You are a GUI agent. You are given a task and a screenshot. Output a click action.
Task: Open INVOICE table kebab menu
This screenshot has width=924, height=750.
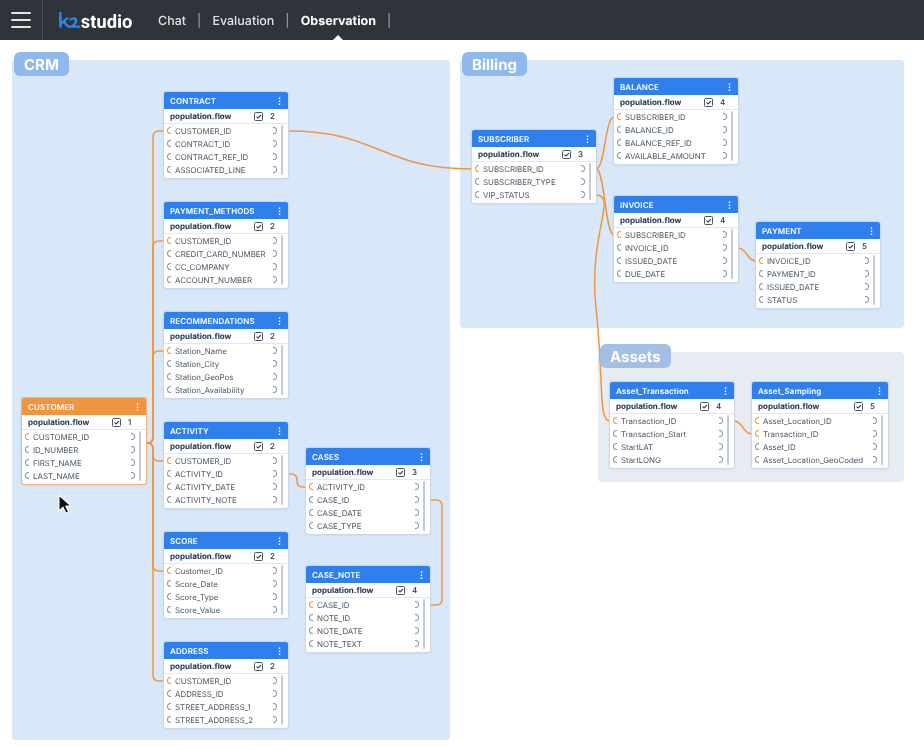(730, 205)
